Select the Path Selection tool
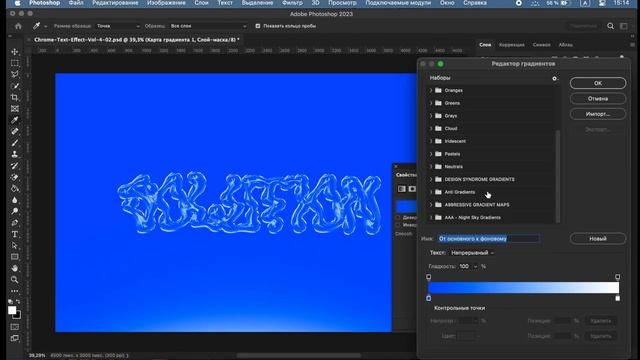Image resolution: width=640 pixels, height=360 pixels. click(15, 245)
